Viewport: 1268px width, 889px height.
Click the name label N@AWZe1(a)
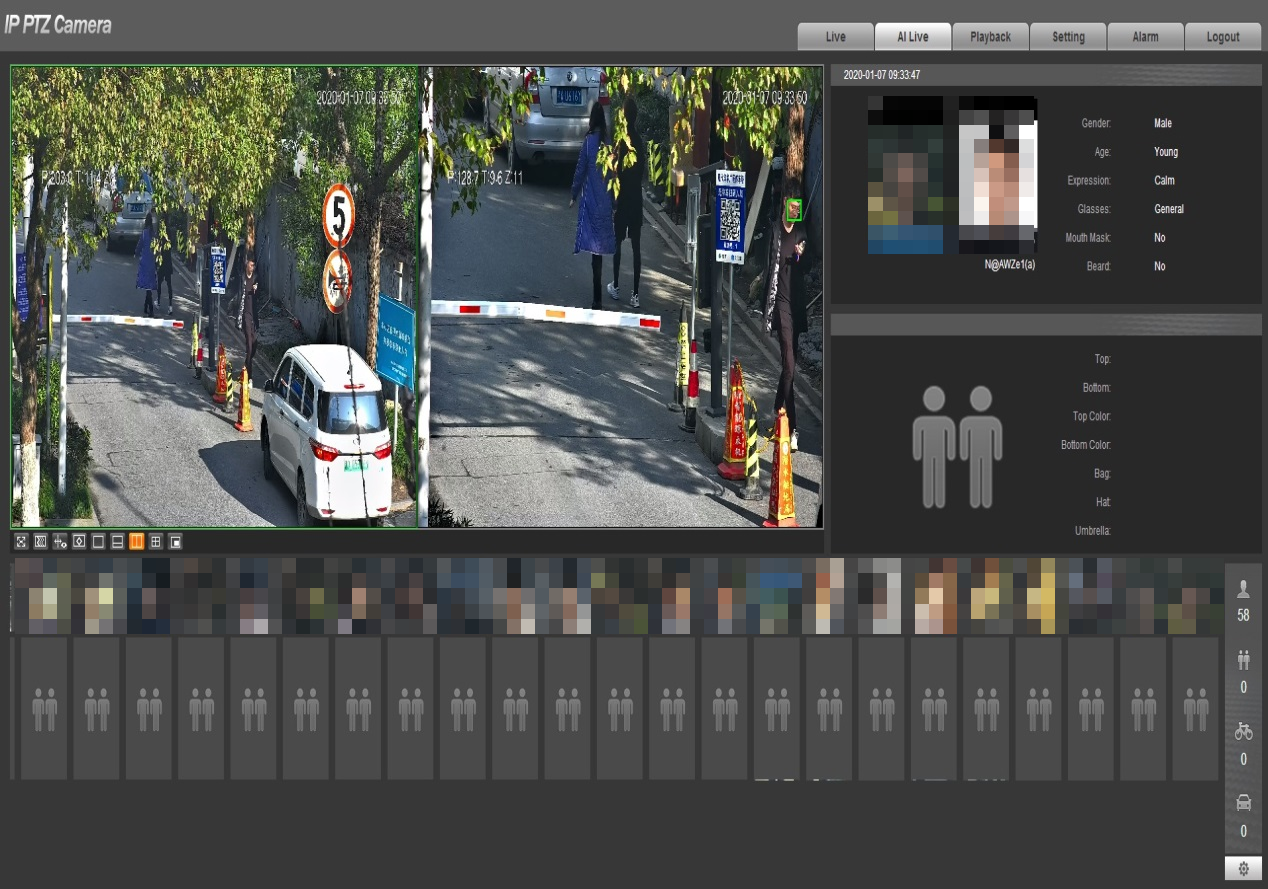(x=1009, y=265)
